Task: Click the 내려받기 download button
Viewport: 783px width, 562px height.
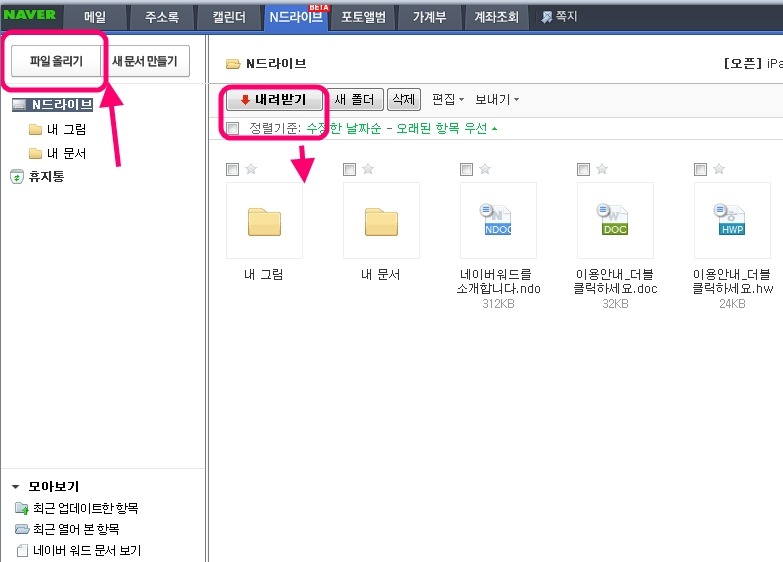Action: [x=274, y=99]
